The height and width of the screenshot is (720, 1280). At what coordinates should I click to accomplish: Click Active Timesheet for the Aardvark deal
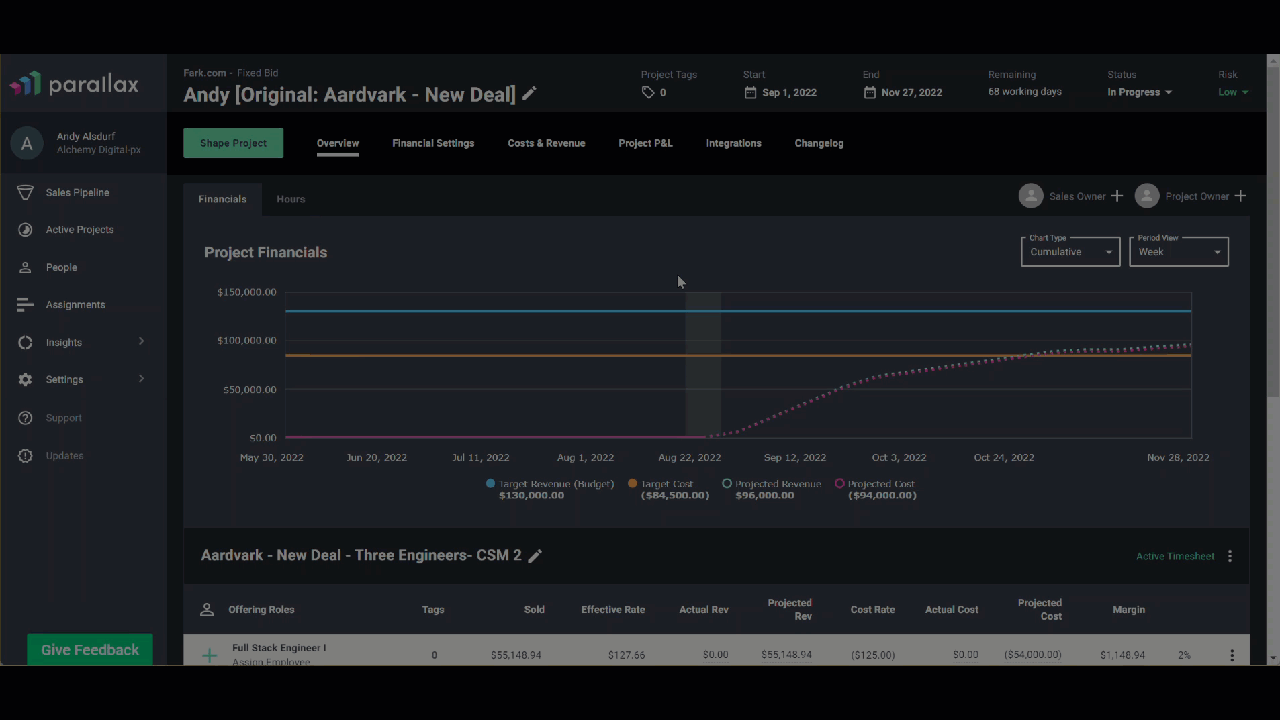pos(1175,555)
